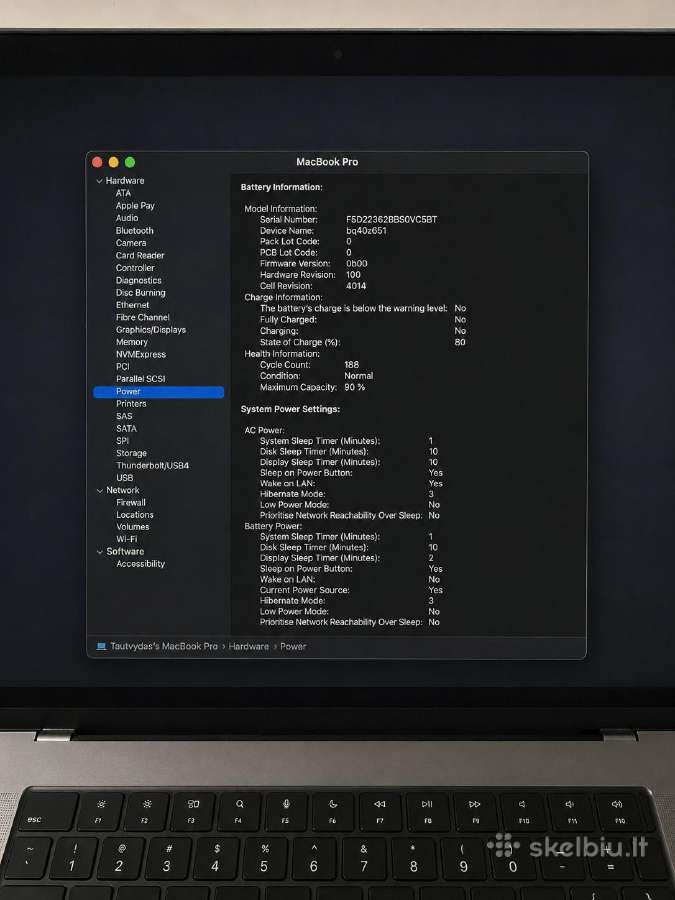Click Tautvydas's MacBook Pro path item
675x900 pixels.
click(164, 646)
